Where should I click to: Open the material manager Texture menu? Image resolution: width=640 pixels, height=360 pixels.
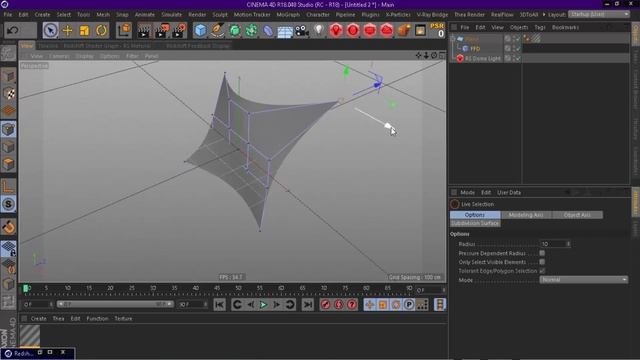click(123, 318)
